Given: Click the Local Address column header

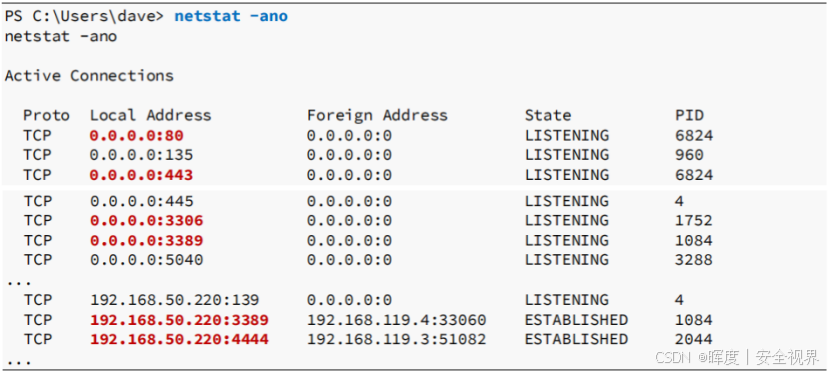Looking at the screenshot, I should [151, 116].
